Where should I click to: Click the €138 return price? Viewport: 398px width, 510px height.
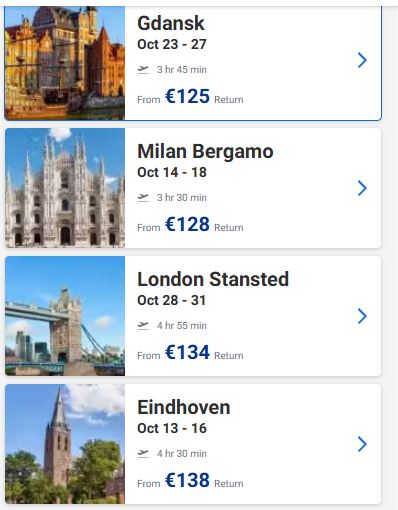pos(187,480)
